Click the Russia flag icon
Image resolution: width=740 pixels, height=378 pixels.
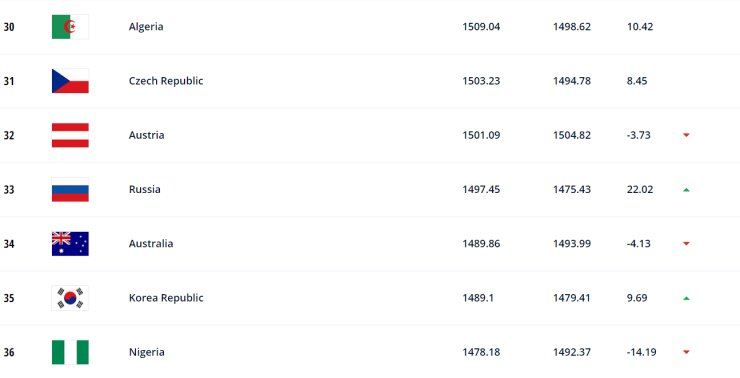(x=70, y=190)
